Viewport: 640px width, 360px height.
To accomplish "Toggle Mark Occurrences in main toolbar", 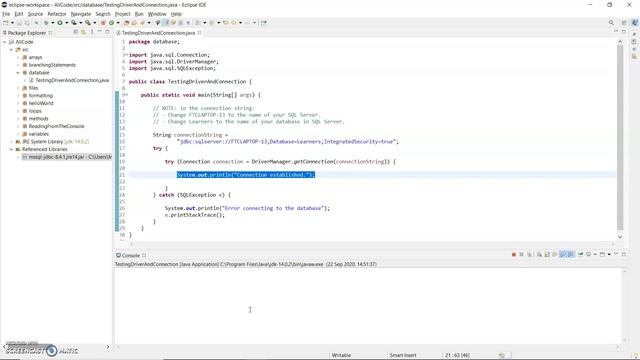I will (165, 23).
